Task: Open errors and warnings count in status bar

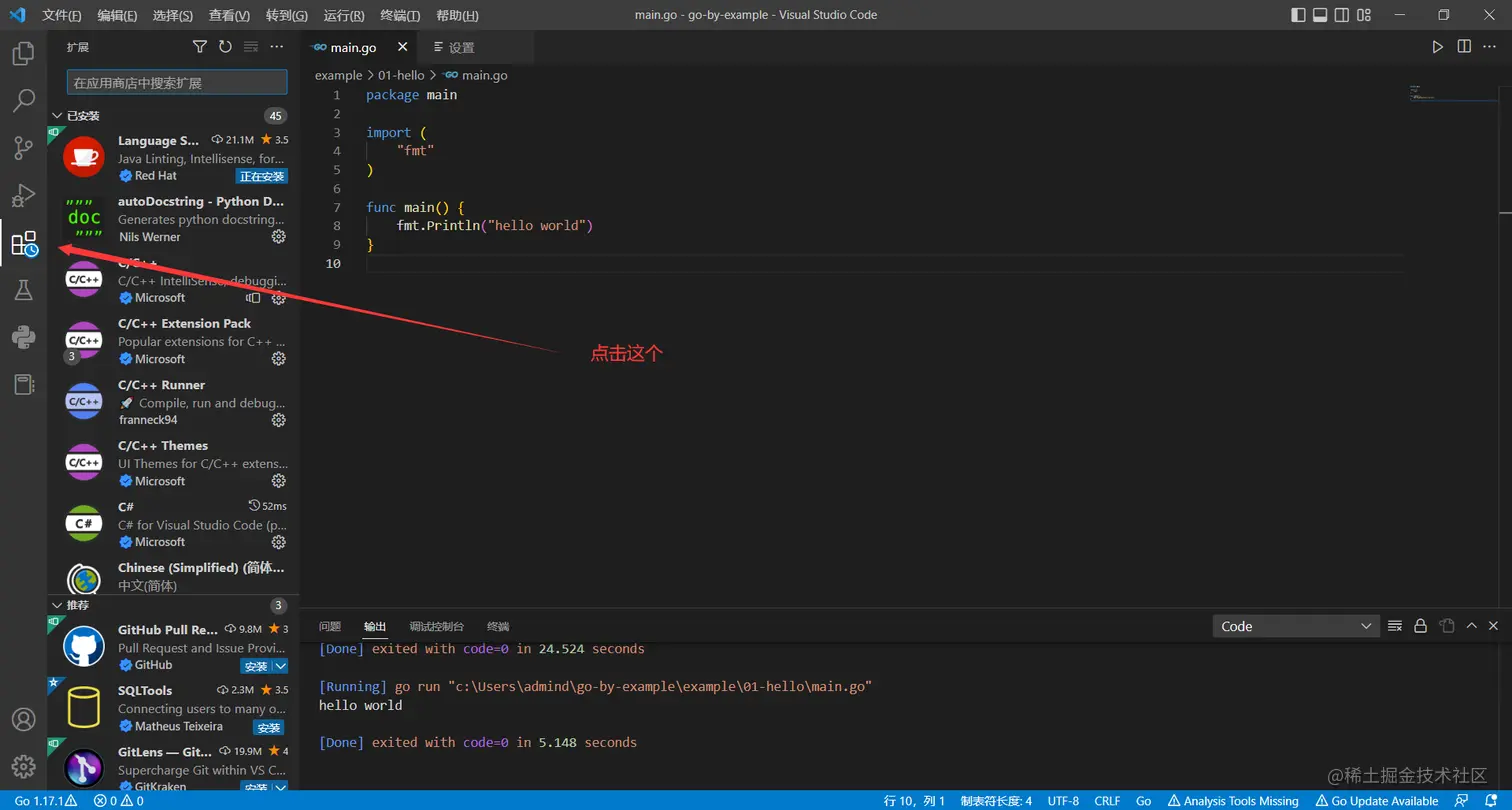Action: 119,801
